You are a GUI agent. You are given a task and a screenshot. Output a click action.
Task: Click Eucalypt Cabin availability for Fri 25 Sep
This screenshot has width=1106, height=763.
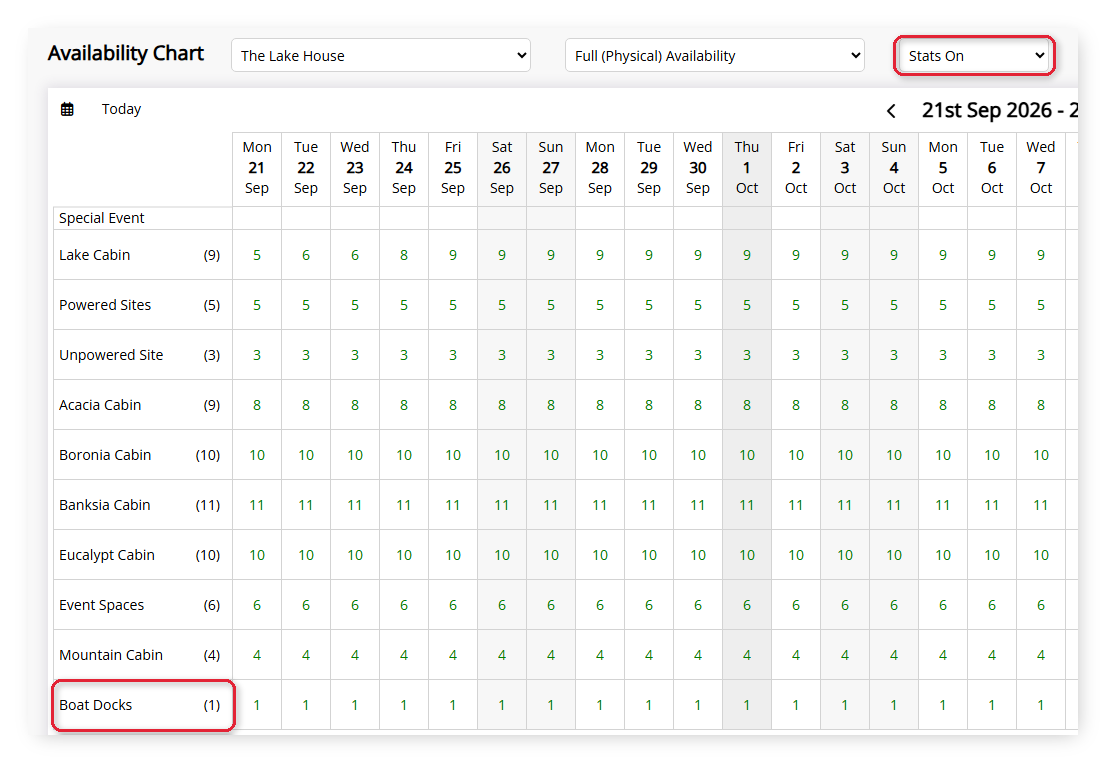[453, 556]
